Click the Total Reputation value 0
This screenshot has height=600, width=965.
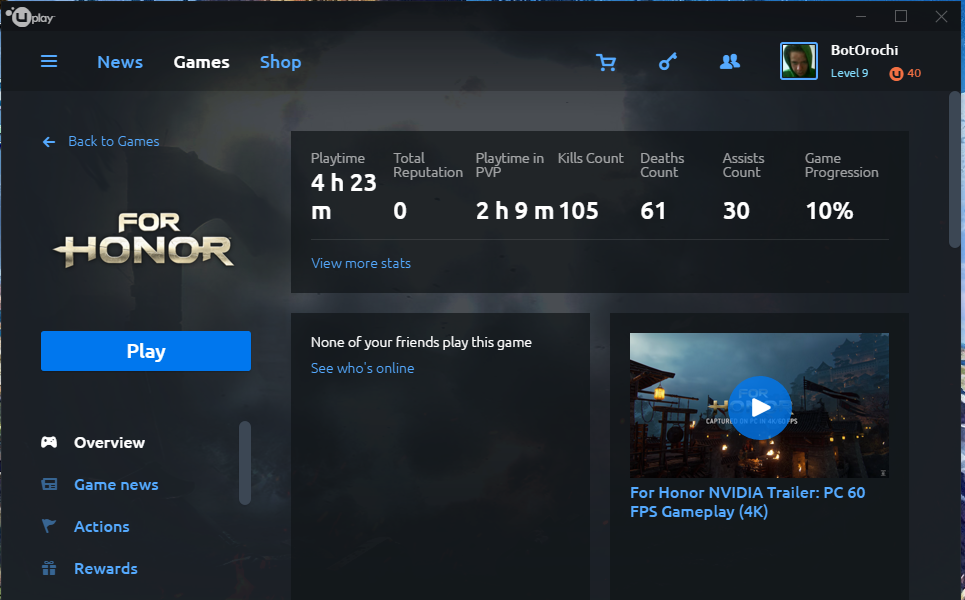pos(400,211)
